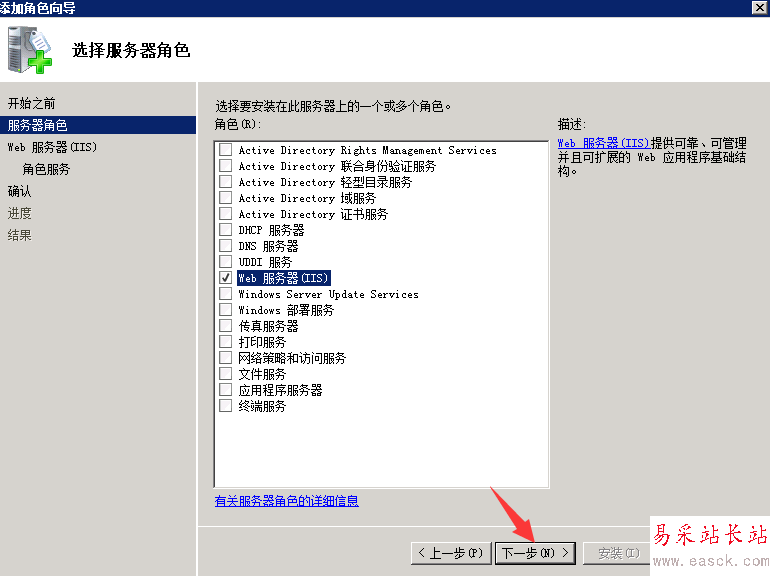Screen dimensions: 770x576
Task: Check 网络策略和访问服务 checkbox
Action: [x=225, y=357]
